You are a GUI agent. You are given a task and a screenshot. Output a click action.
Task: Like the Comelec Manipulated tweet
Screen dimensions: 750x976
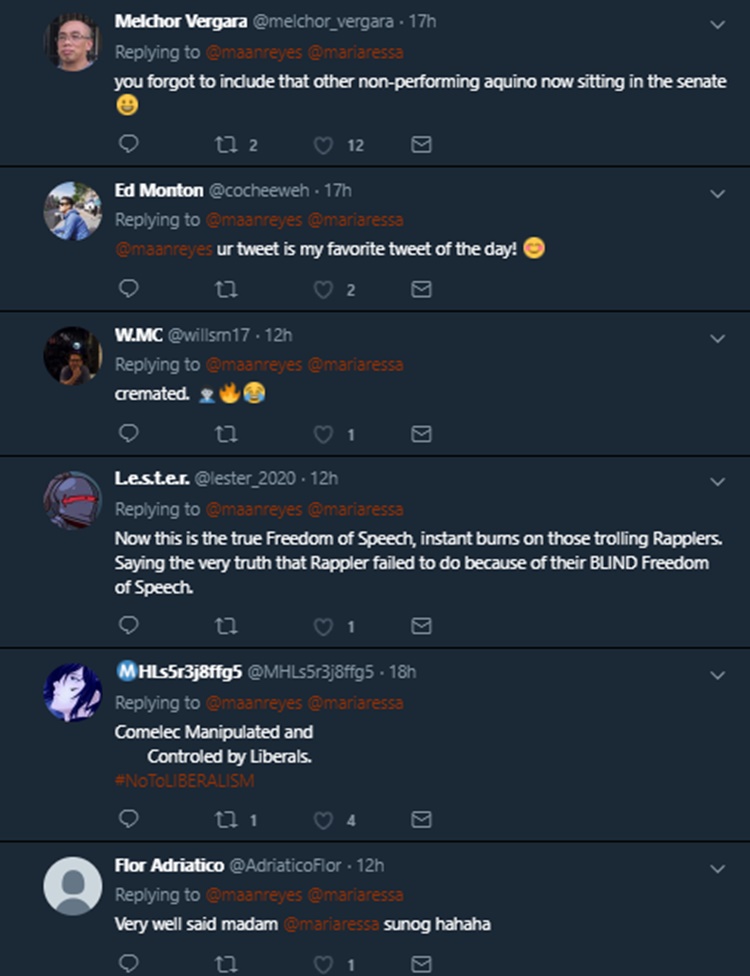(x=323, y=820)
